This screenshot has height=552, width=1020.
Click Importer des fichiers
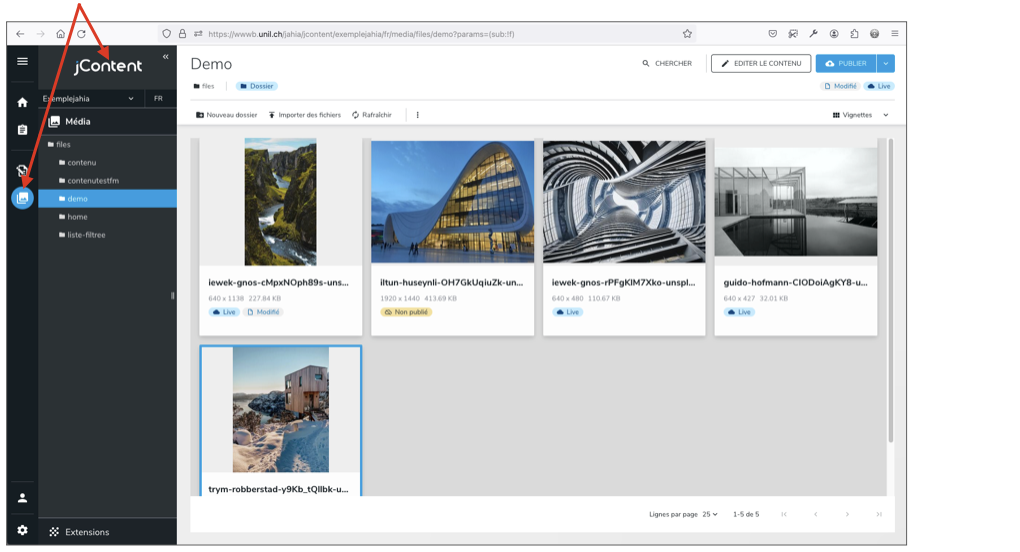pos(304,115)
